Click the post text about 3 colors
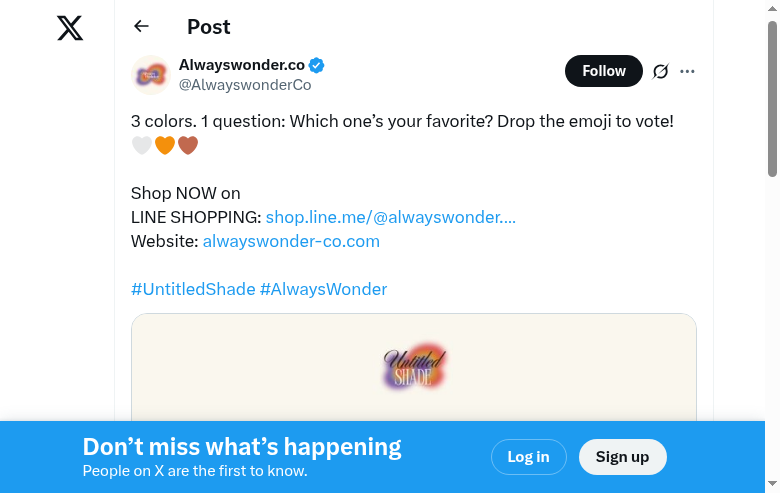The image size is (780, 493). (402, 121)
